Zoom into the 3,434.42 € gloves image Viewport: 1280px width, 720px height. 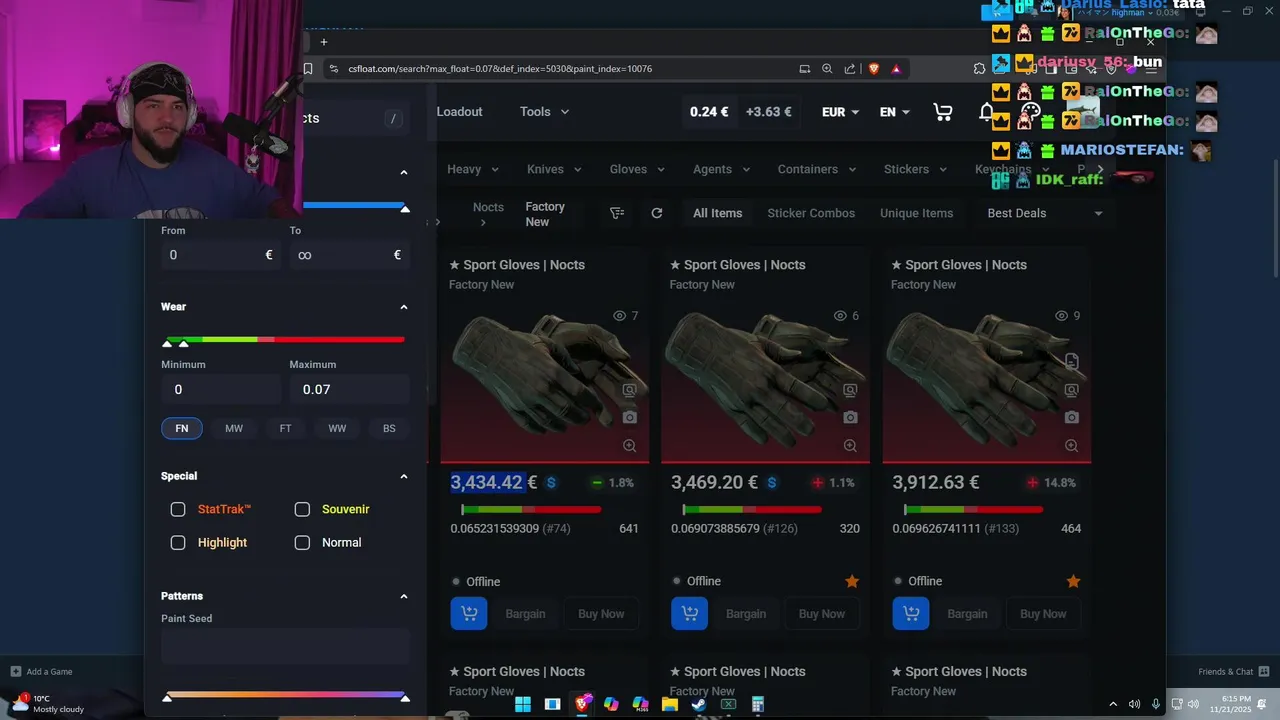[x=629, y=445]
